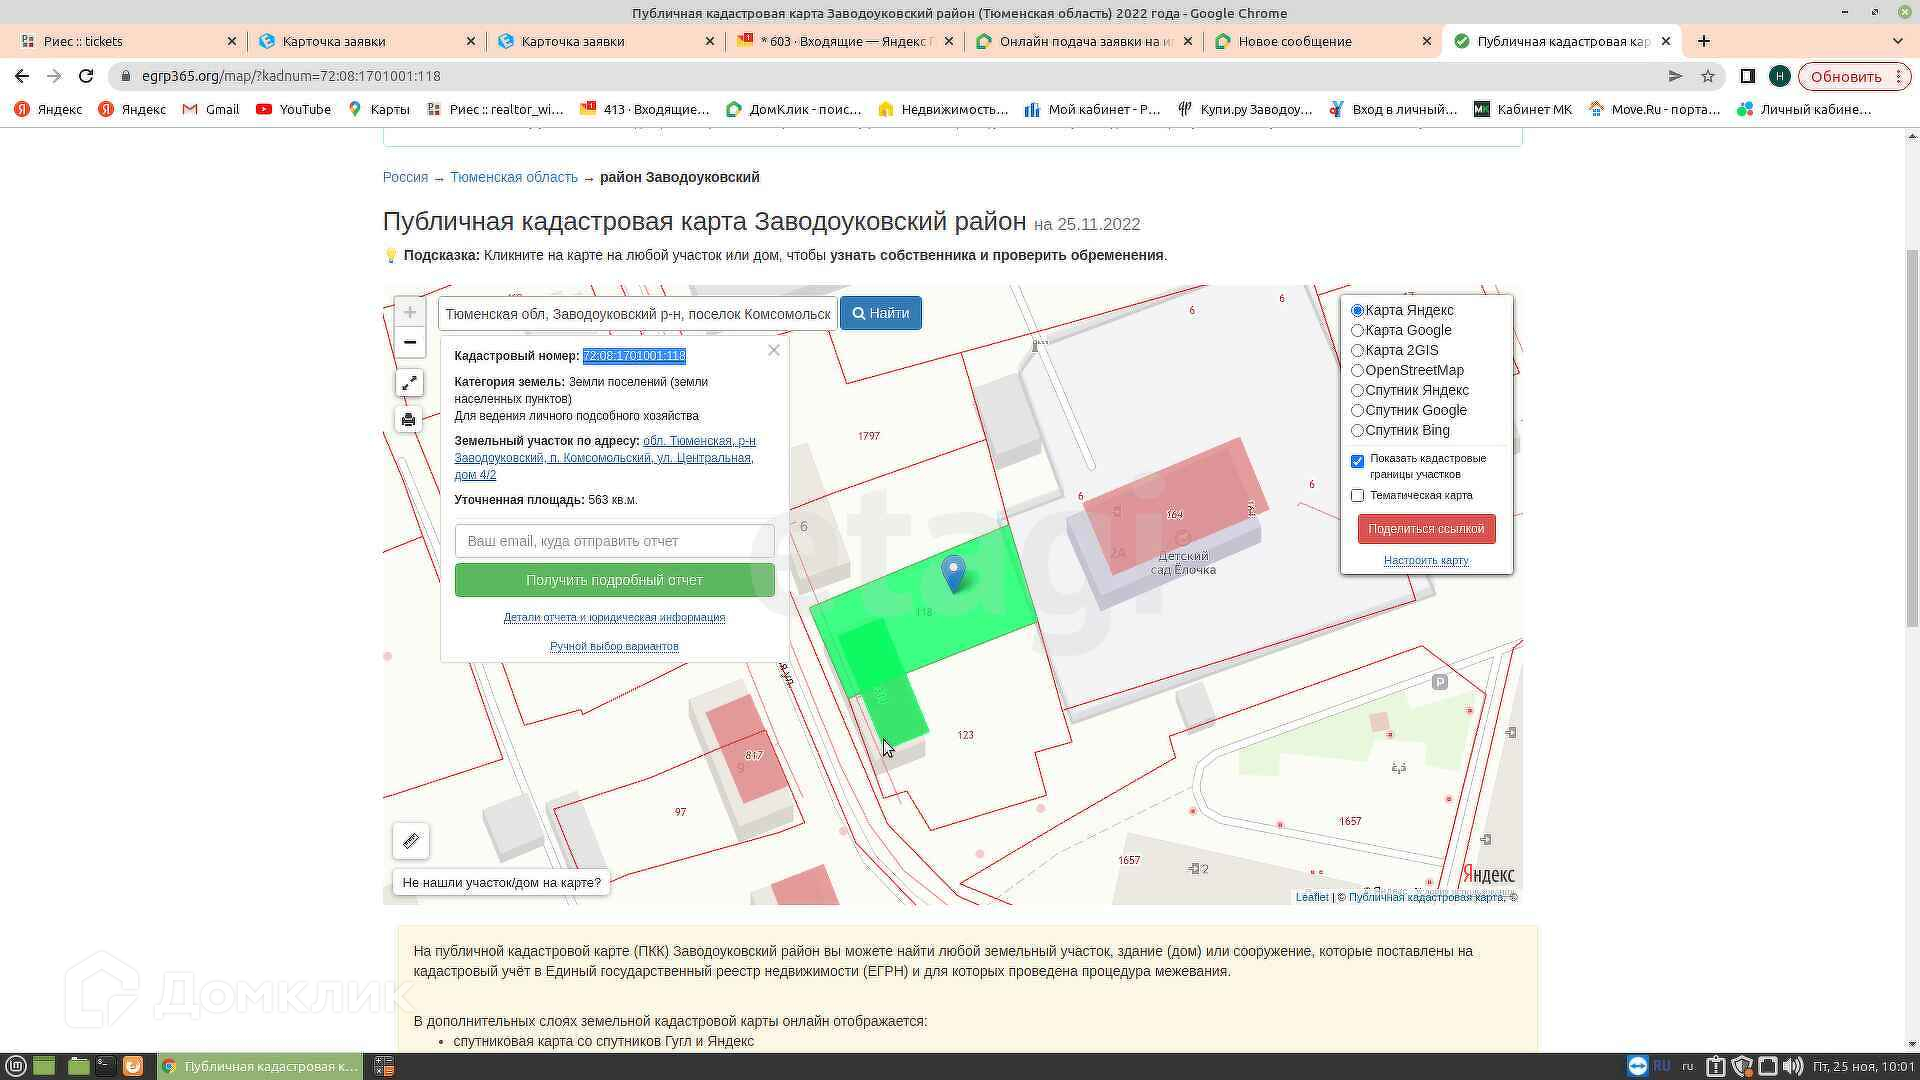Toggle fullscreen map expand icon
This screenshot has width=1920, height=1080.
409,384
